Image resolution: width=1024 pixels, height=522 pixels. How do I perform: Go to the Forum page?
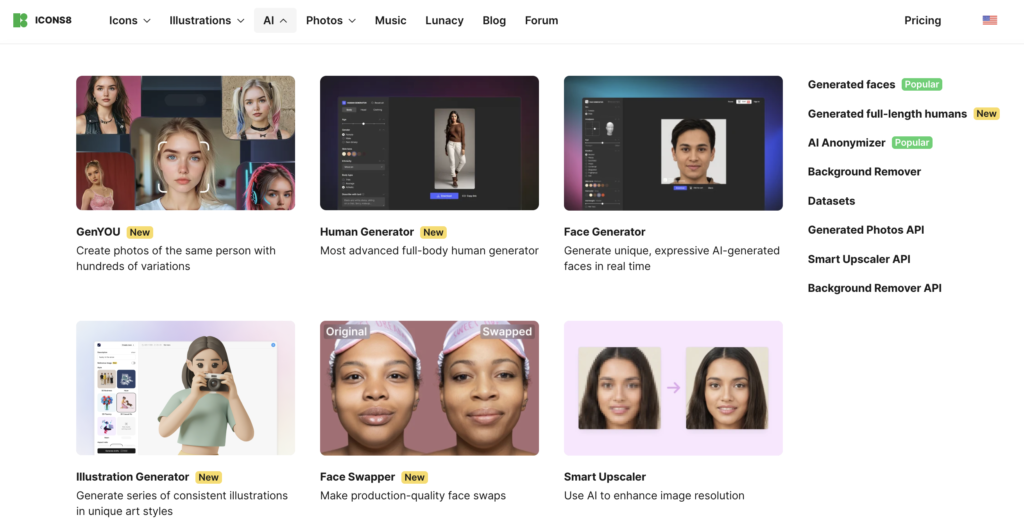pos(541,20)
